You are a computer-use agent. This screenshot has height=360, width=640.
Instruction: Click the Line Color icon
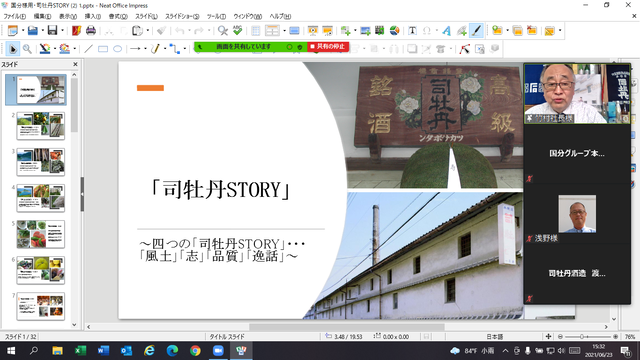pos(44,49)
